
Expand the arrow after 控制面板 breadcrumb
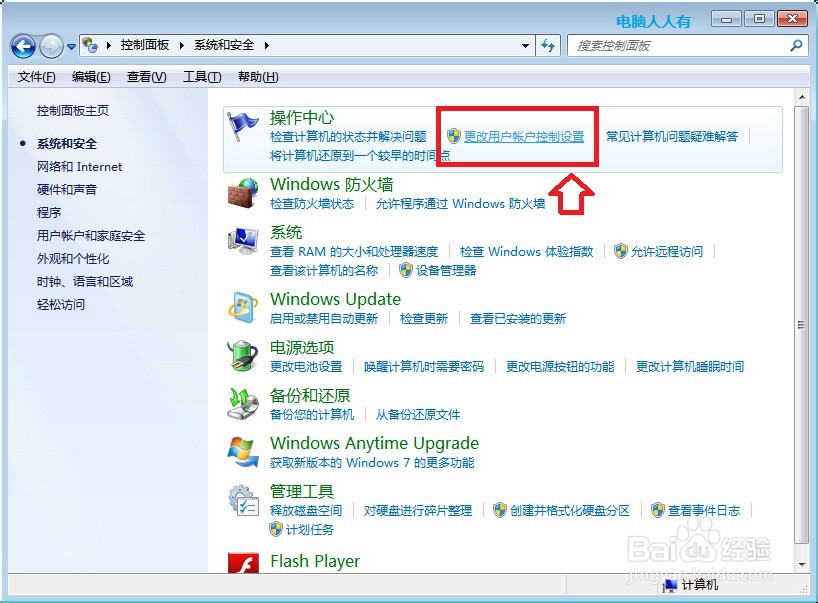coord(182,46)
